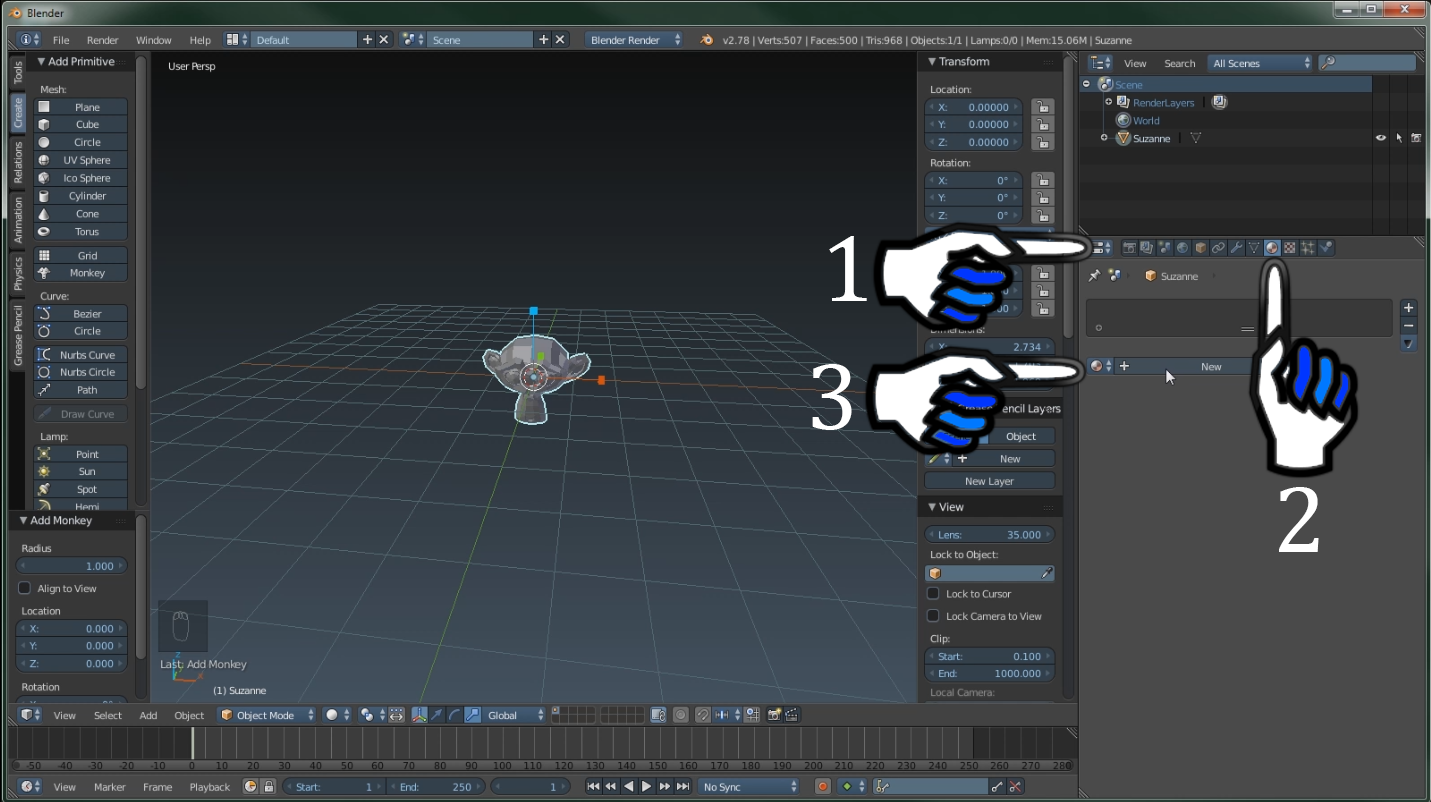Open the Render Layers properties tab
Viewport: 1431px width, 802px height.
[1147, 248]
